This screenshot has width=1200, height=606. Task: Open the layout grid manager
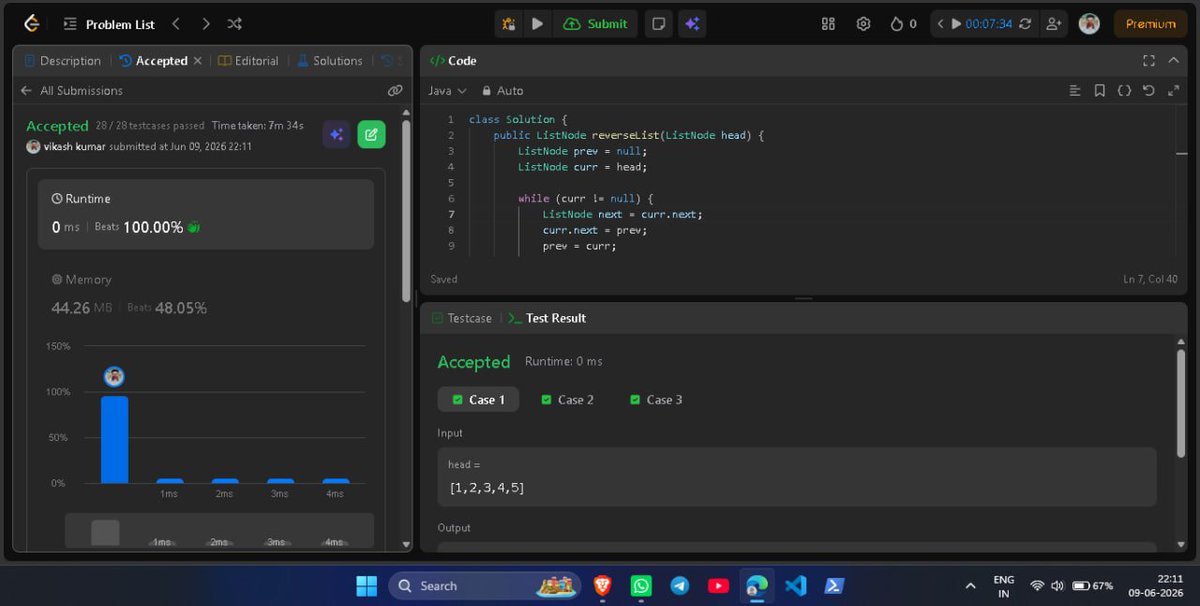pos(828,24)
